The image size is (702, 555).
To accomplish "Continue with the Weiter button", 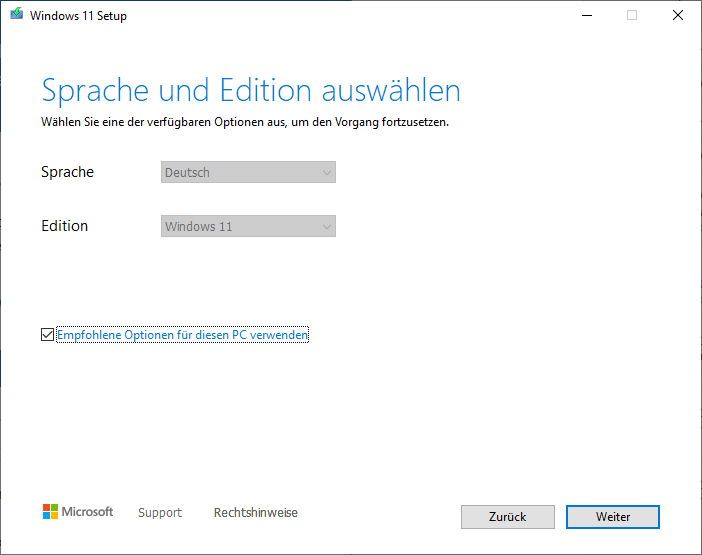I will 612,517.
